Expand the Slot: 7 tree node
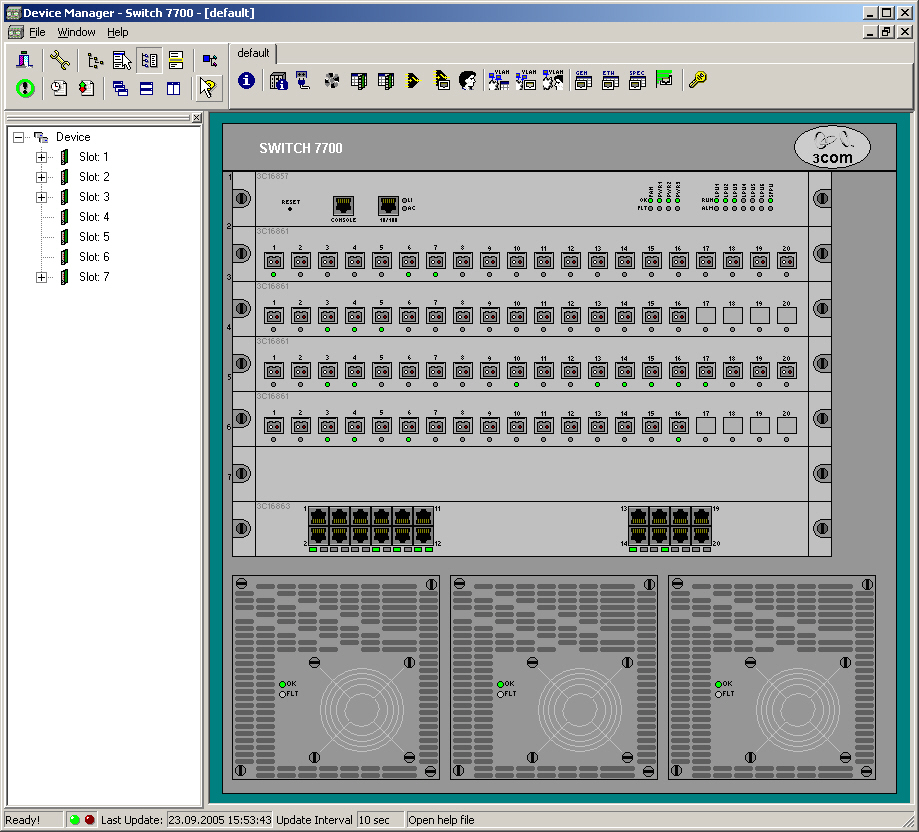This screenshot has height=832, width=919. click(x=41, y=277)
